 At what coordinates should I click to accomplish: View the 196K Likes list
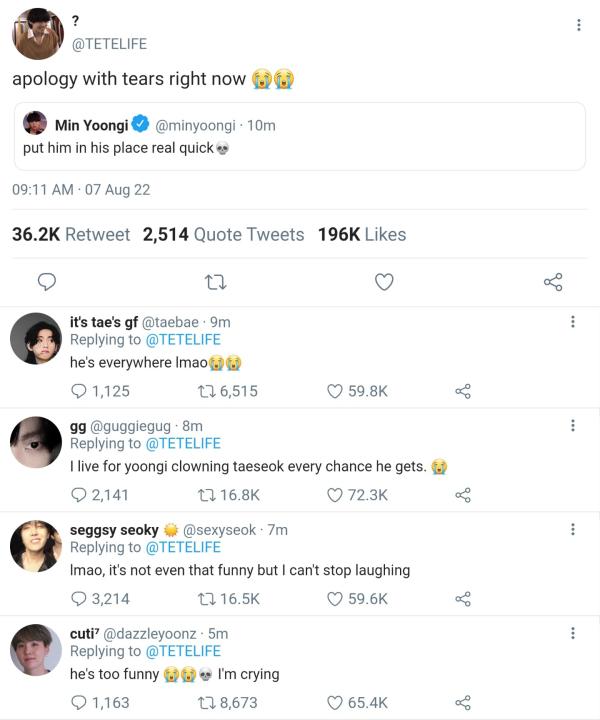coord(362,234)
